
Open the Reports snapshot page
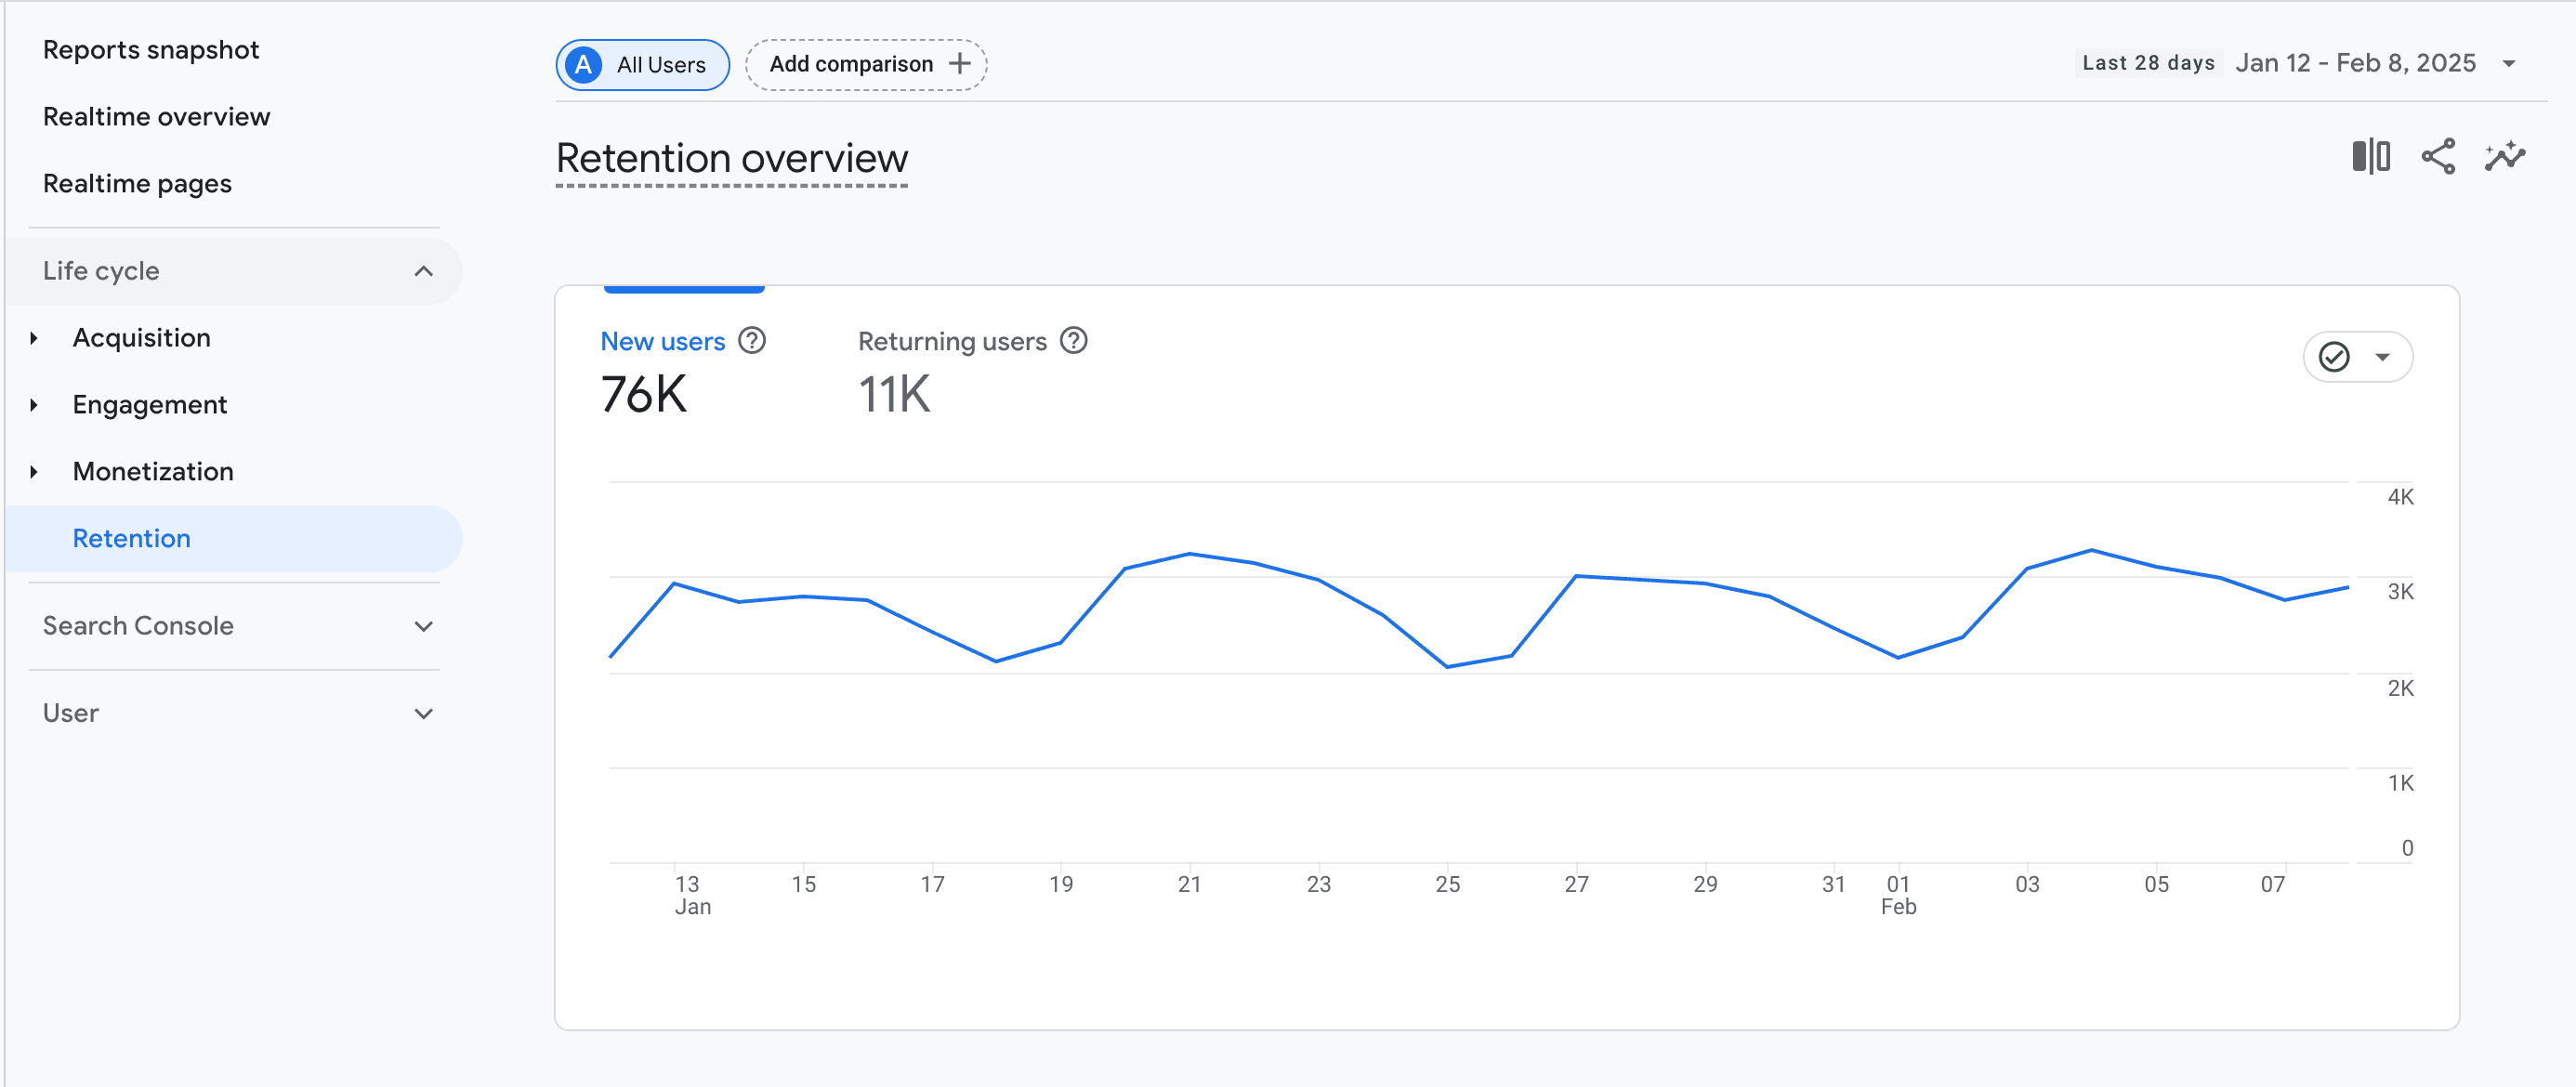coord(151,50)
